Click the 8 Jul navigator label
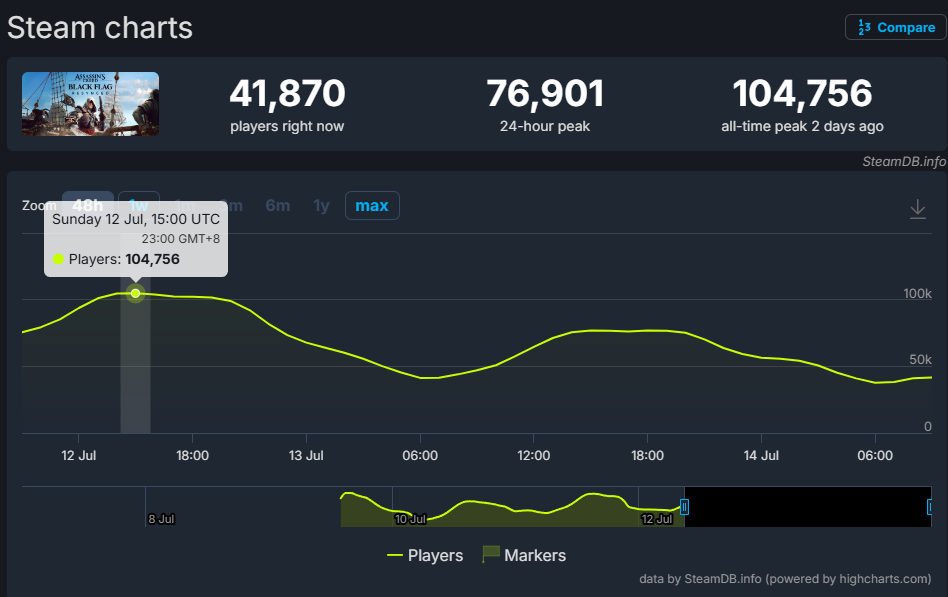948x597 pixels. 161,519
